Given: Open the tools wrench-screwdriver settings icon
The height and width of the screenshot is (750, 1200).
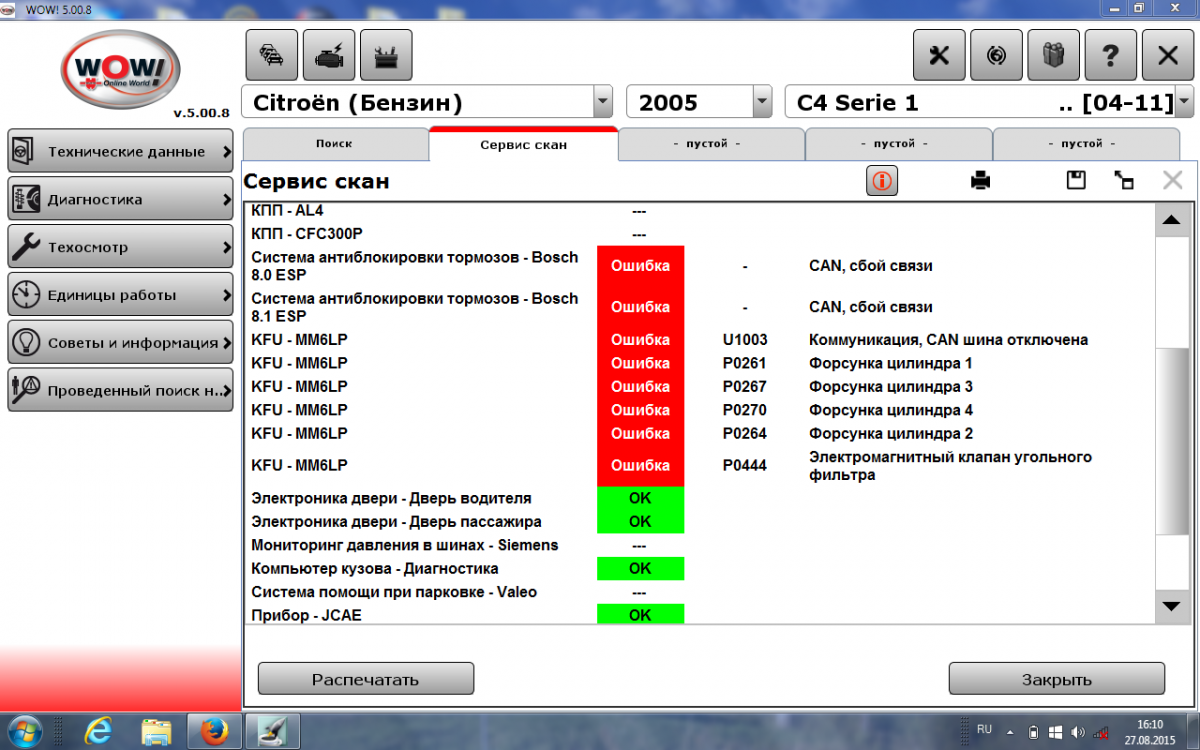Looking at the screenshot, I should (x=939, y=55).
